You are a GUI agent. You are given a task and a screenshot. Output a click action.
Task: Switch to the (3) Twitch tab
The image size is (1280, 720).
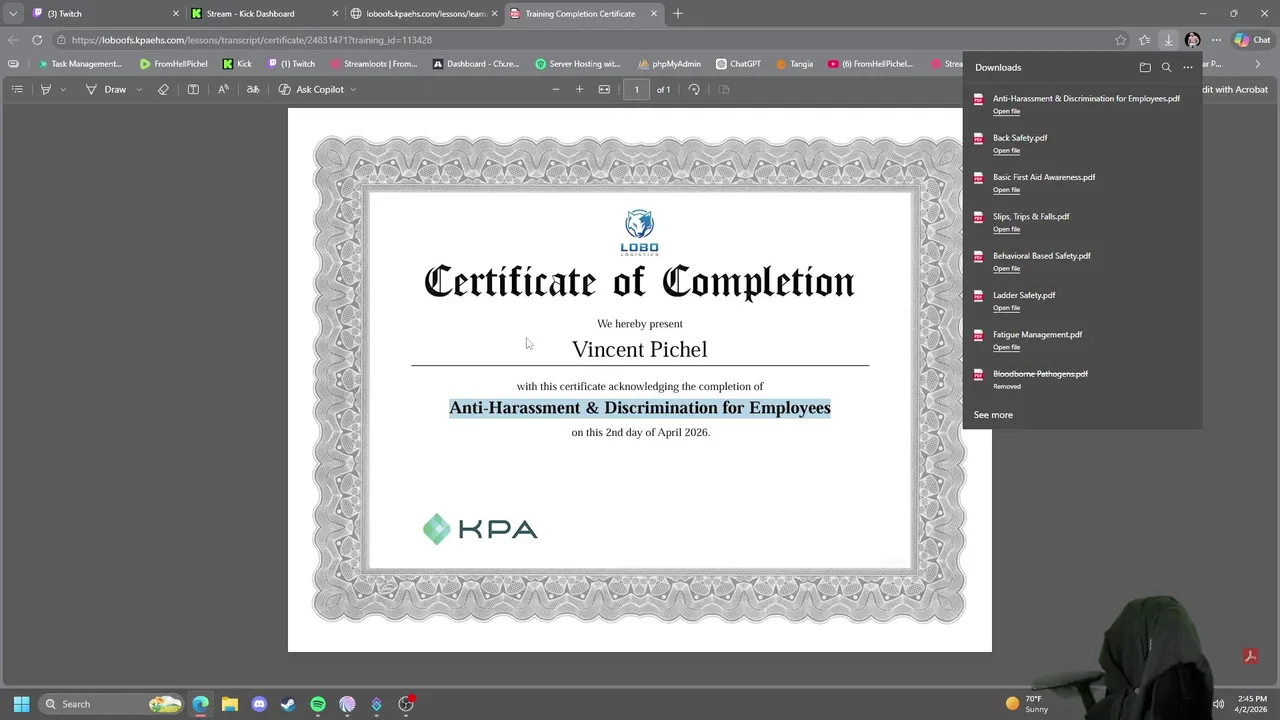[104, 14]
